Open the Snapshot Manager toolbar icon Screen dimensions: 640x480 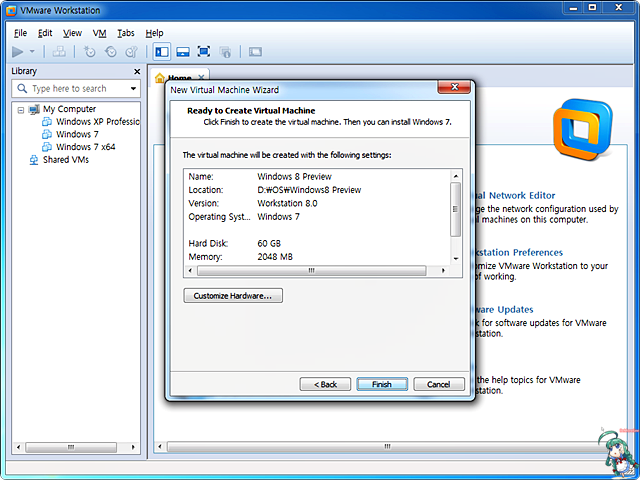tap(131, 52)
